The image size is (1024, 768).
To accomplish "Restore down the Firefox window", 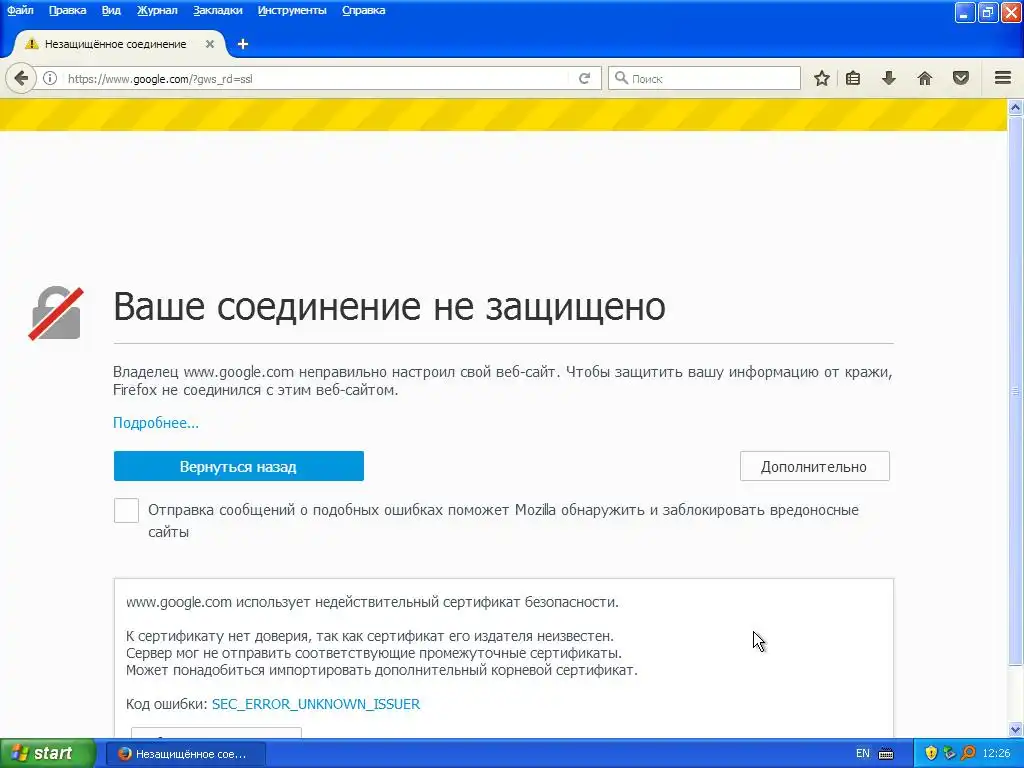I will [x=988, y=12].
